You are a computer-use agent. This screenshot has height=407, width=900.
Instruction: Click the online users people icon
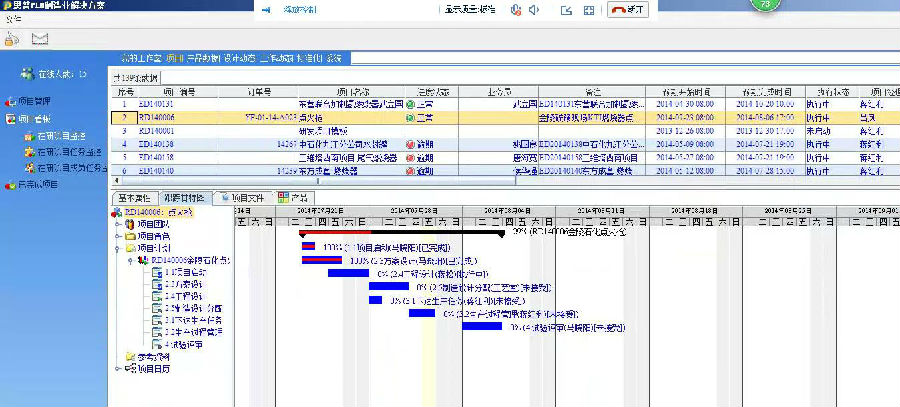point(28,74)
